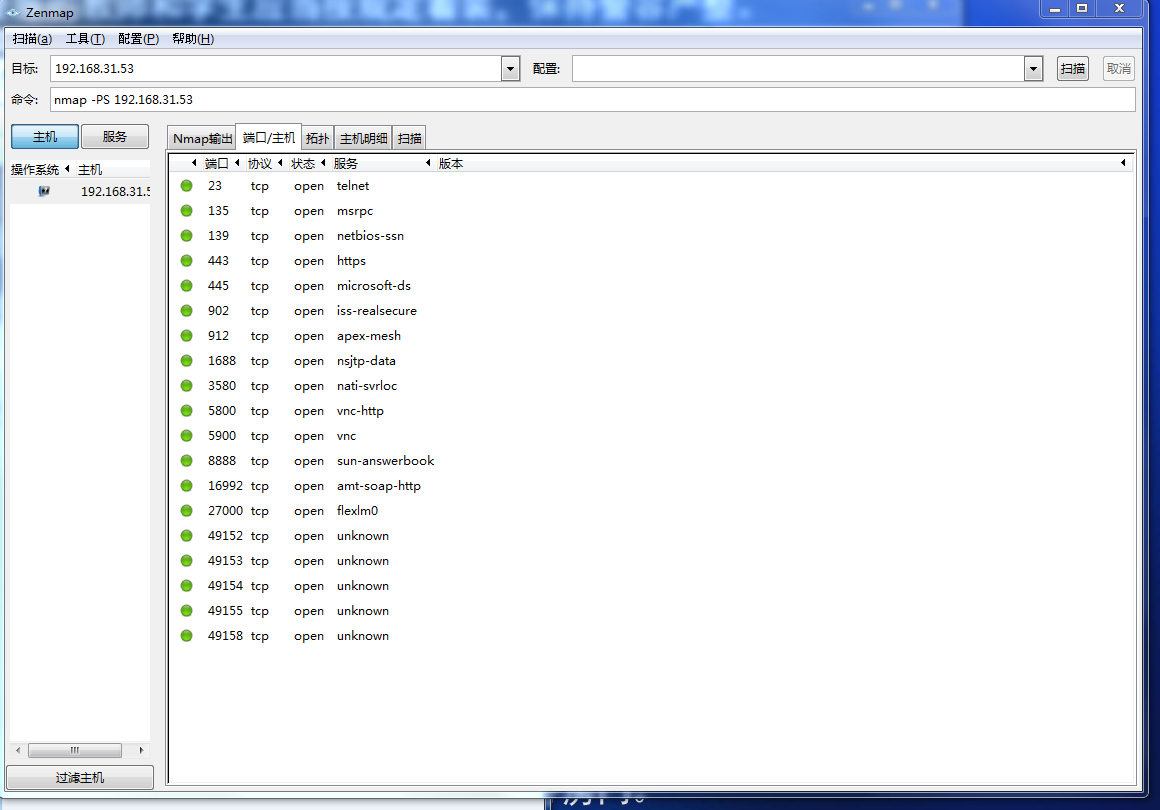This screenshot has width=1160, height=810.
Task: Open the 配置(P) menu
Action: click(x=138, y=38)
